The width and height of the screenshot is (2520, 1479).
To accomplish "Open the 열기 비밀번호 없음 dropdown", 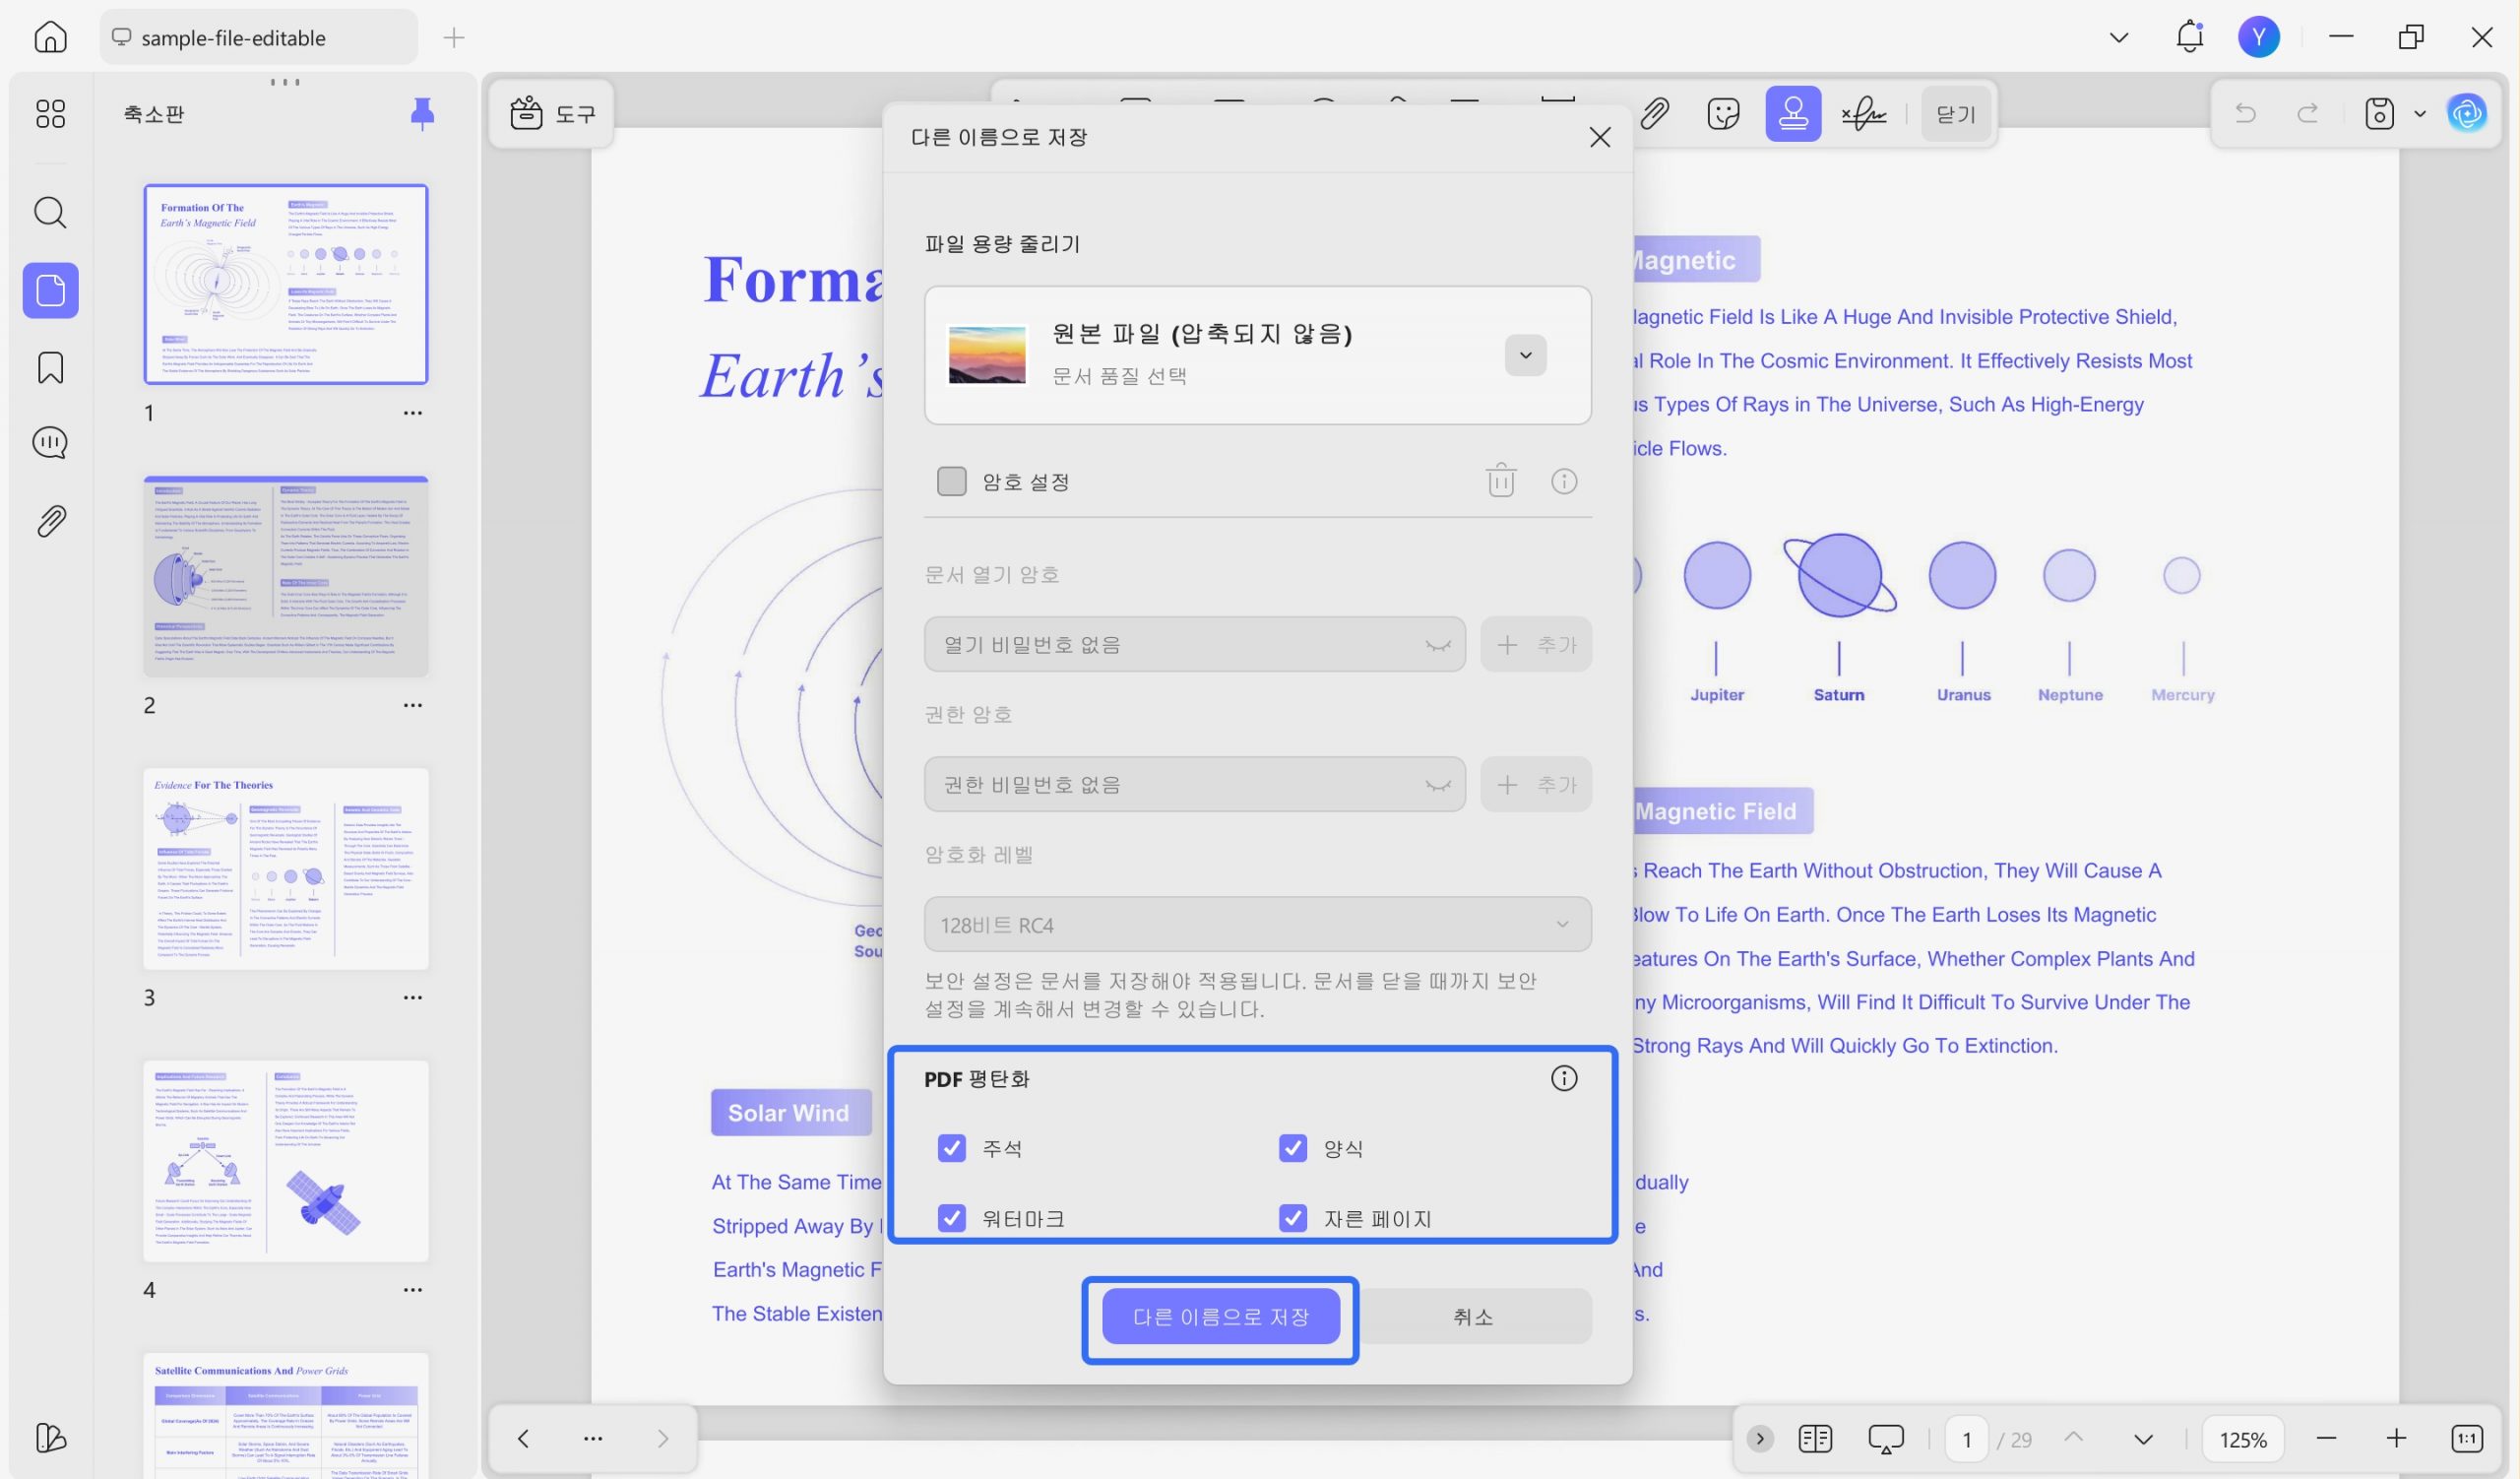I will point(1194,644).
